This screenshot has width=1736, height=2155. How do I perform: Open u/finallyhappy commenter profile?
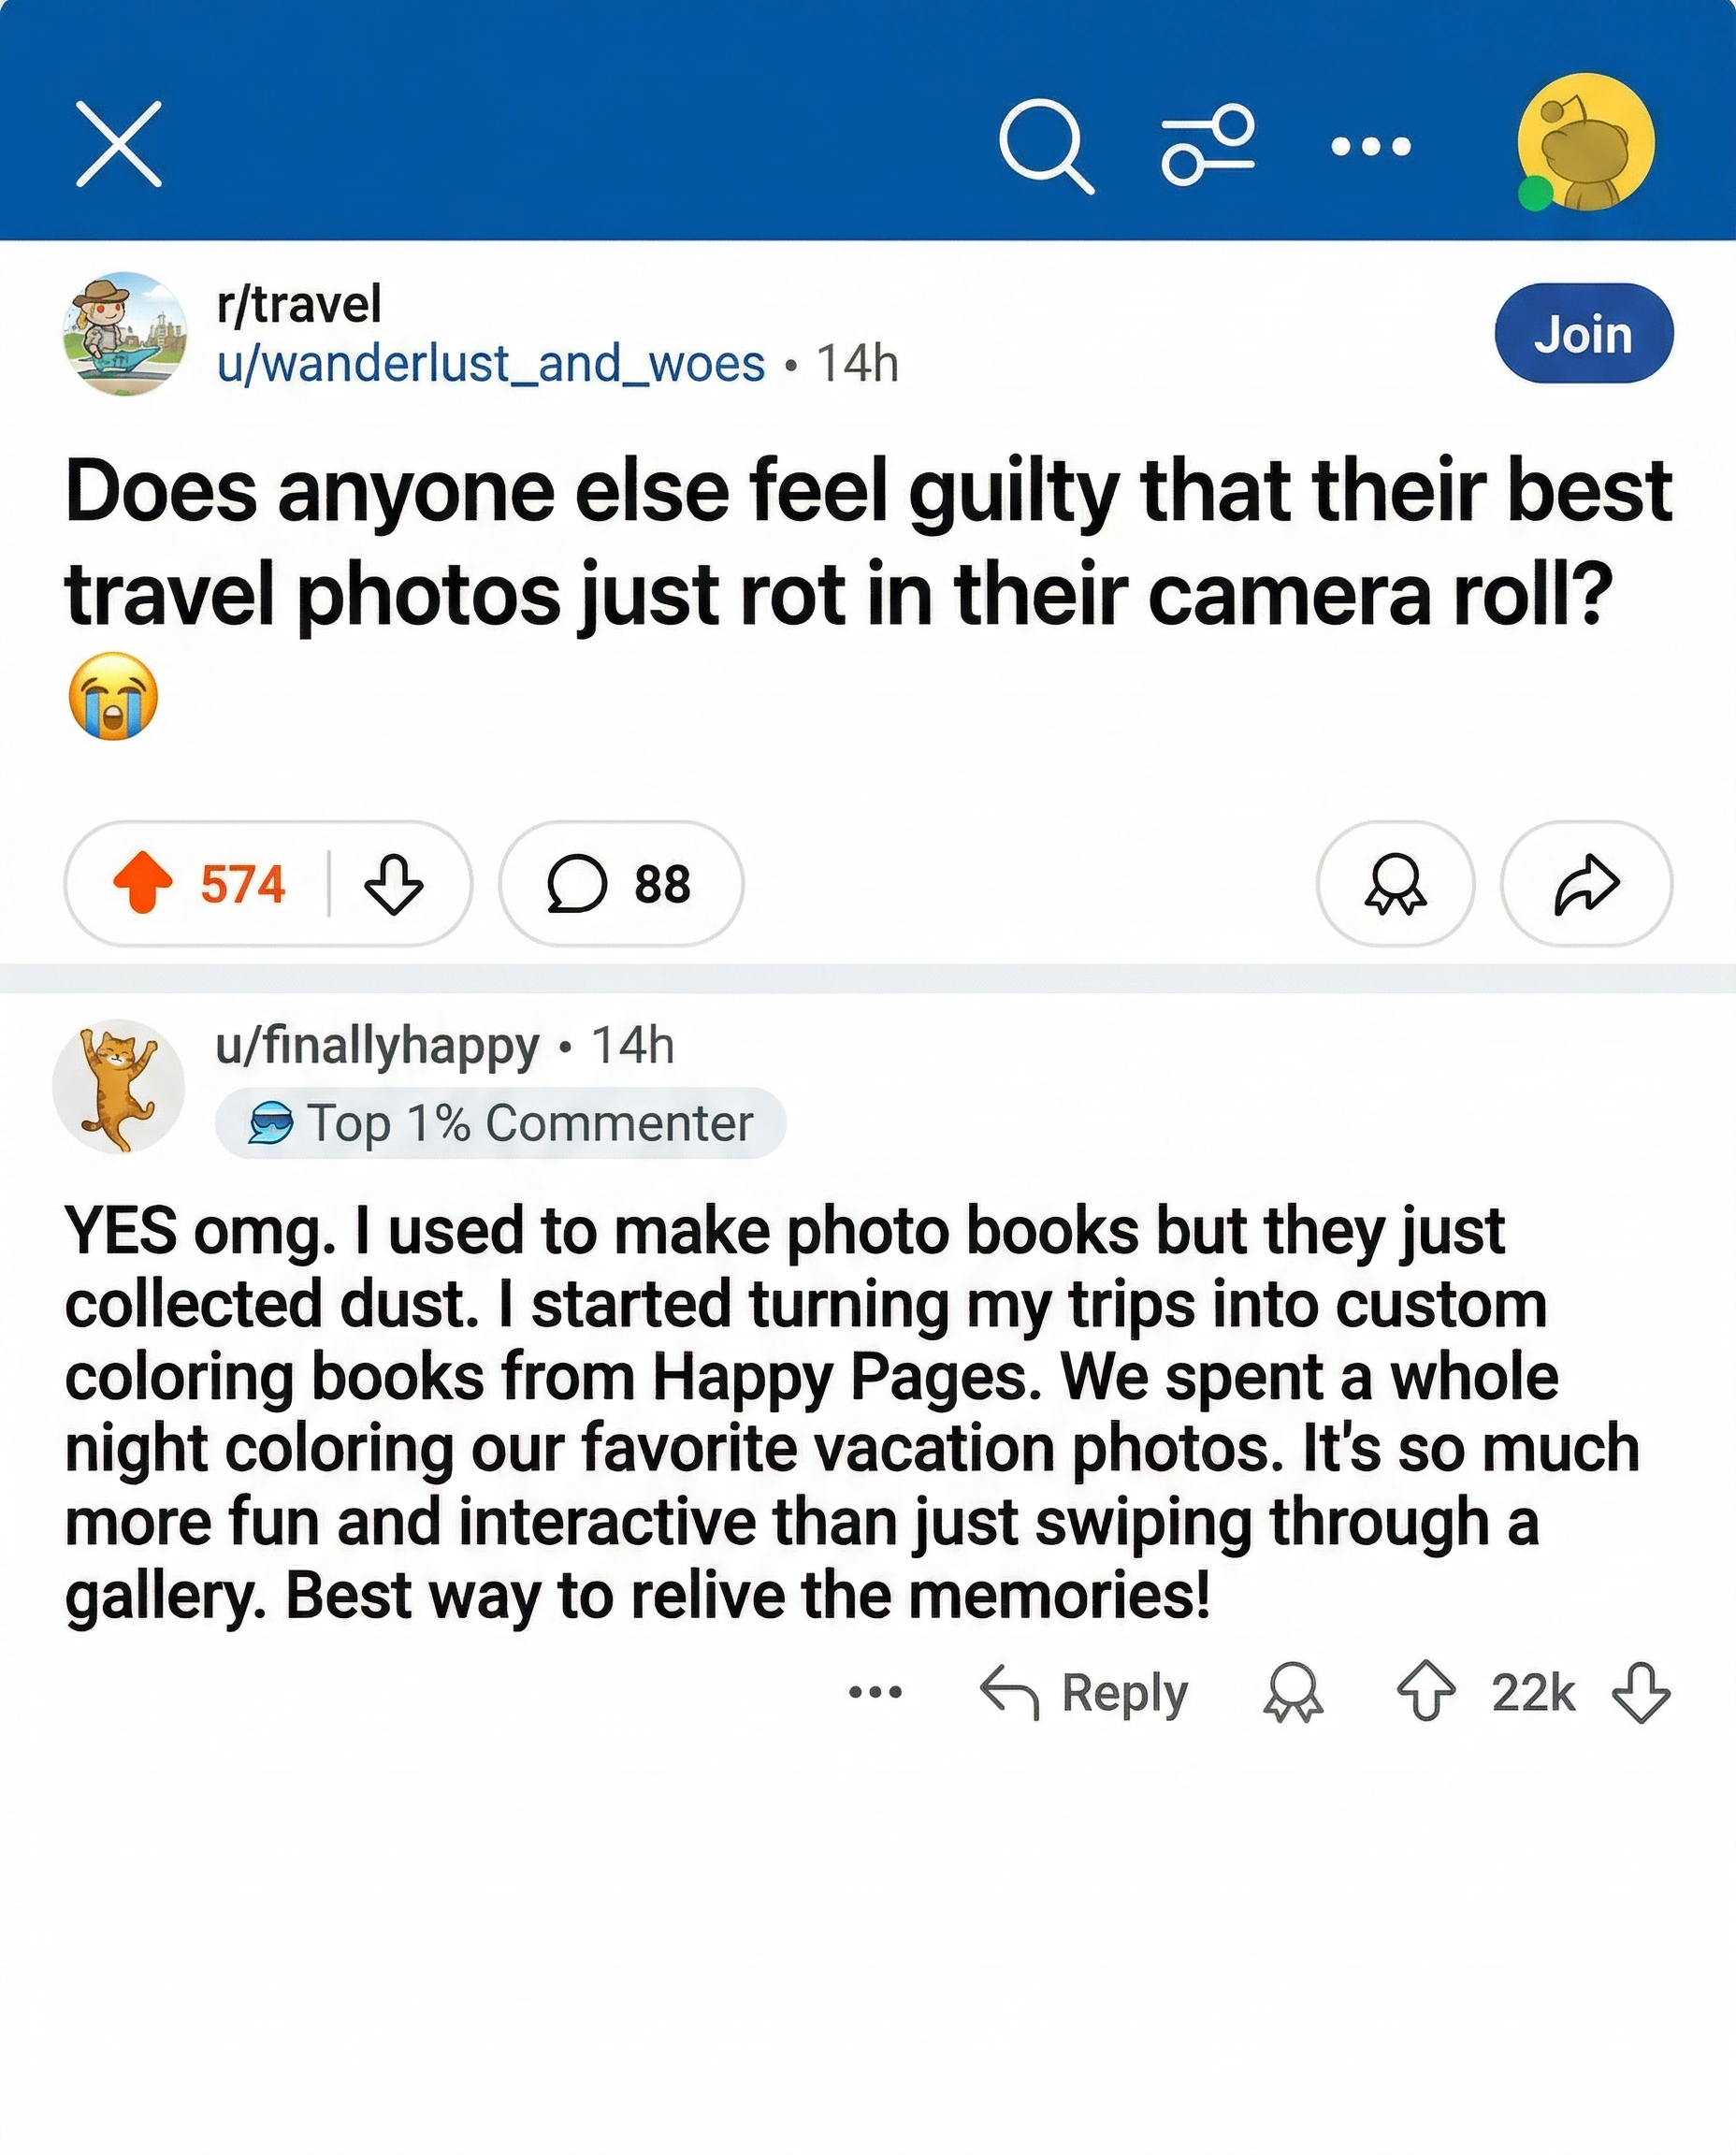tap(377, 1045)
